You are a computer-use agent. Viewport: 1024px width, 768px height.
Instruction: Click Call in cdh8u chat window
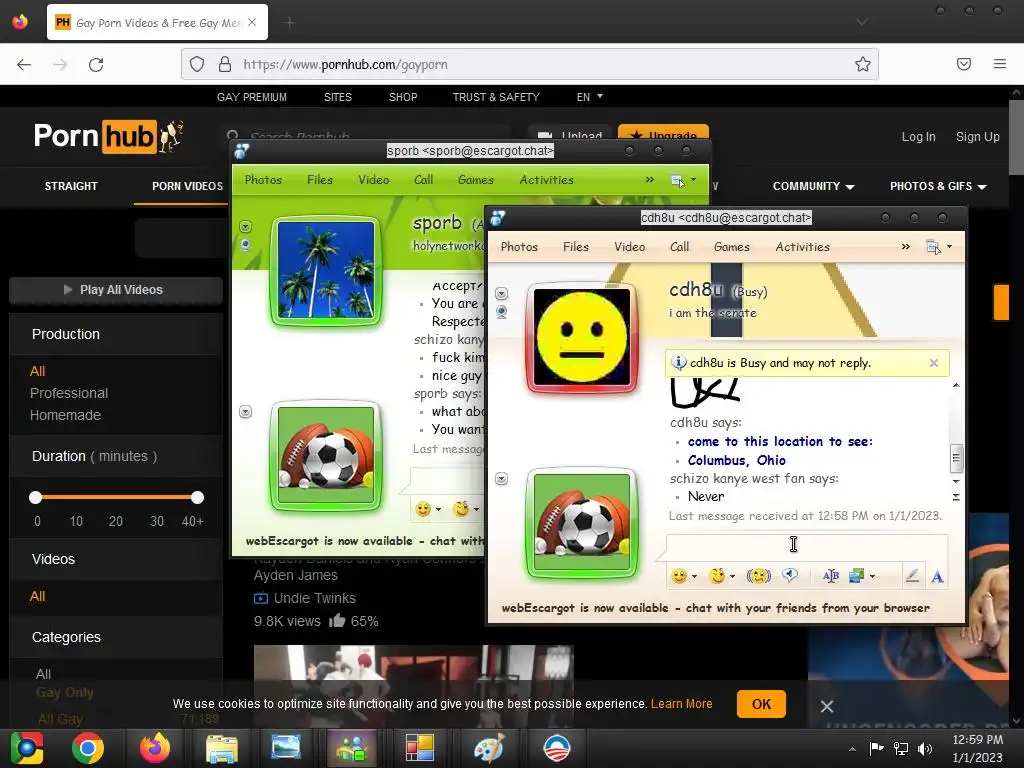tap(679, 246)
